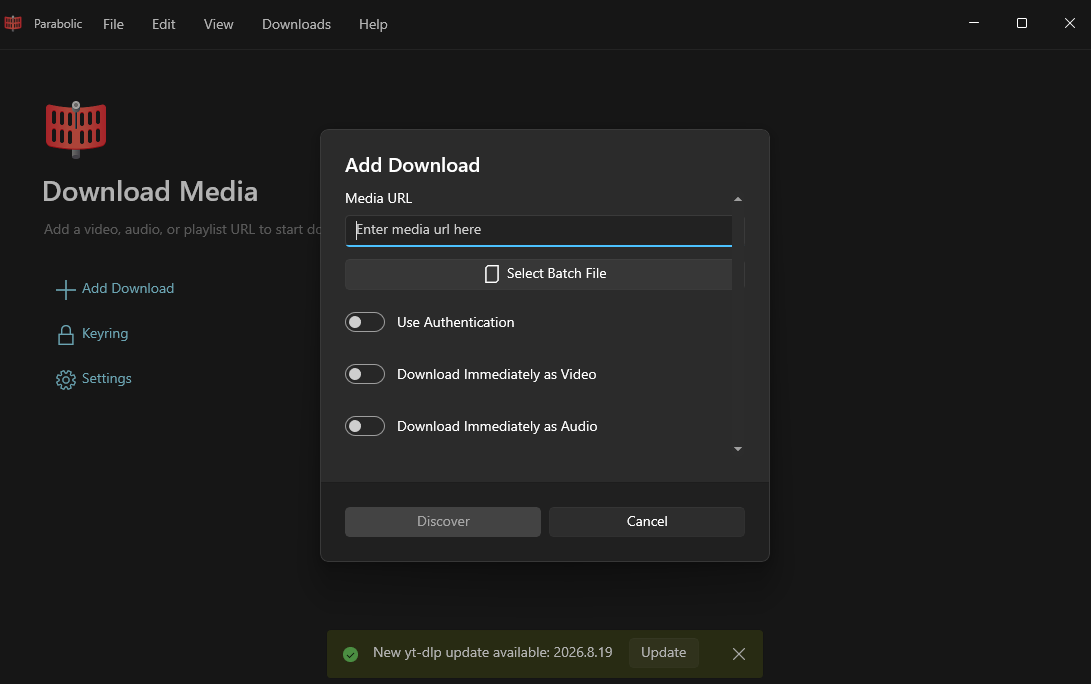Click the large Parabolic logo above Download Media
Viewport: 1091px width, 684px height.
[x=76, y=129]
